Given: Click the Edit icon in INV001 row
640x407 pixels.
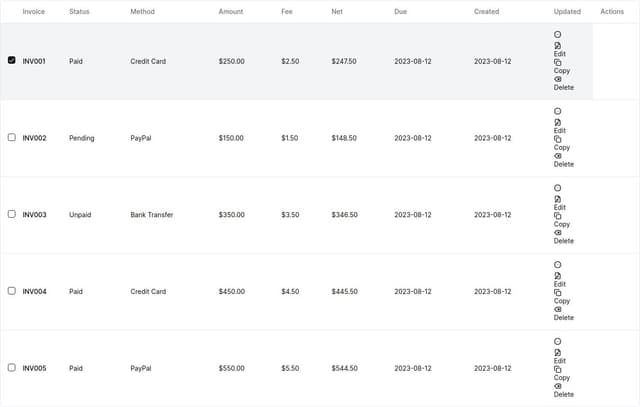Looking at the screenshot, I should [x=558, y=46].
